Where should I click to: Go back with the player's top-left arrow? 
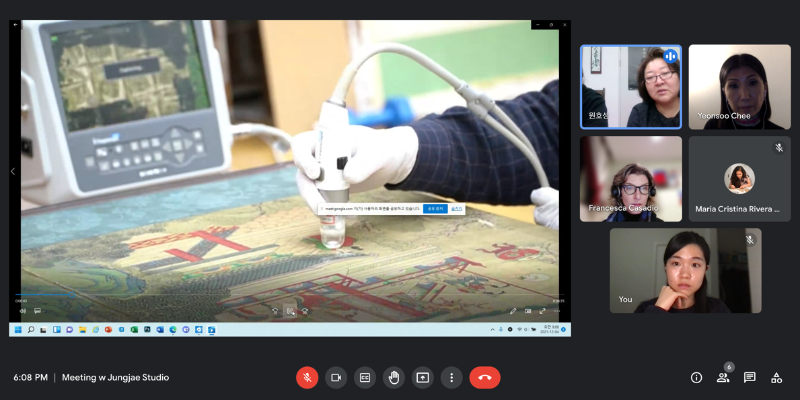tap(15, 24)
